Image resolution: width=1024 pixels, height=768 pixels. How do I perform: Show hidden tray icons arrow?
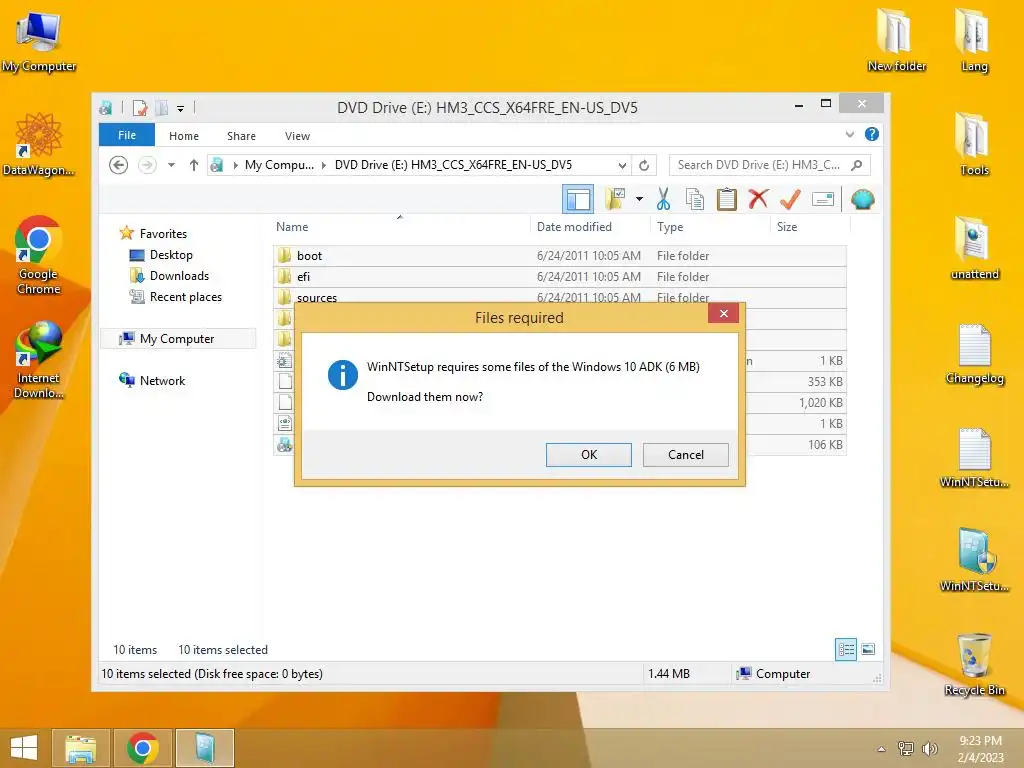882,749
